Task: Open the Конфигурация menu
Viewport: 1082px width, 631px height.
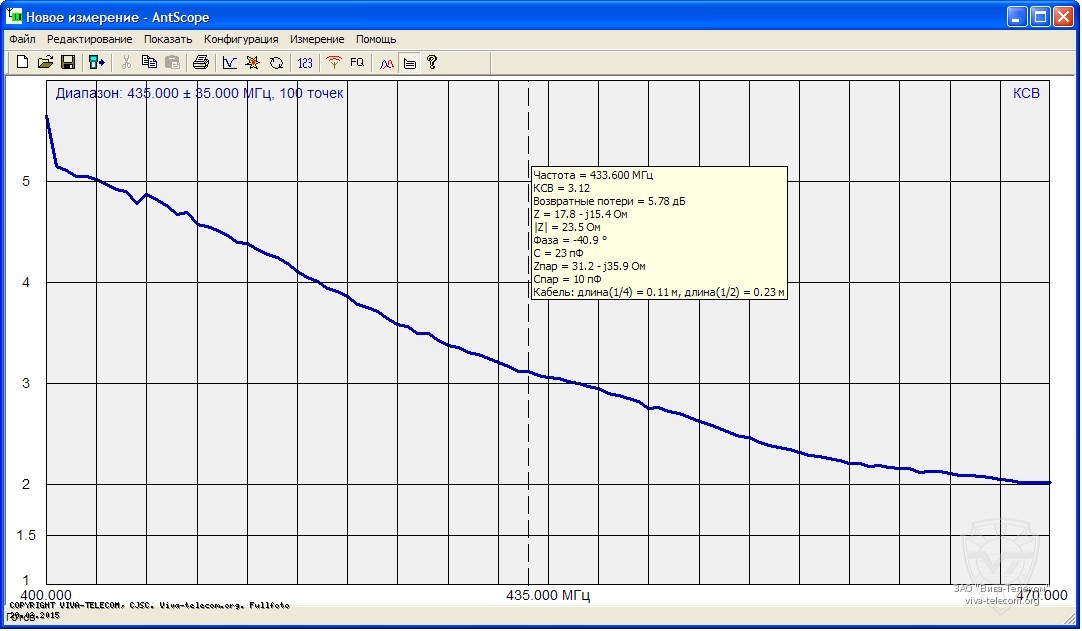Action: [241, 39]
